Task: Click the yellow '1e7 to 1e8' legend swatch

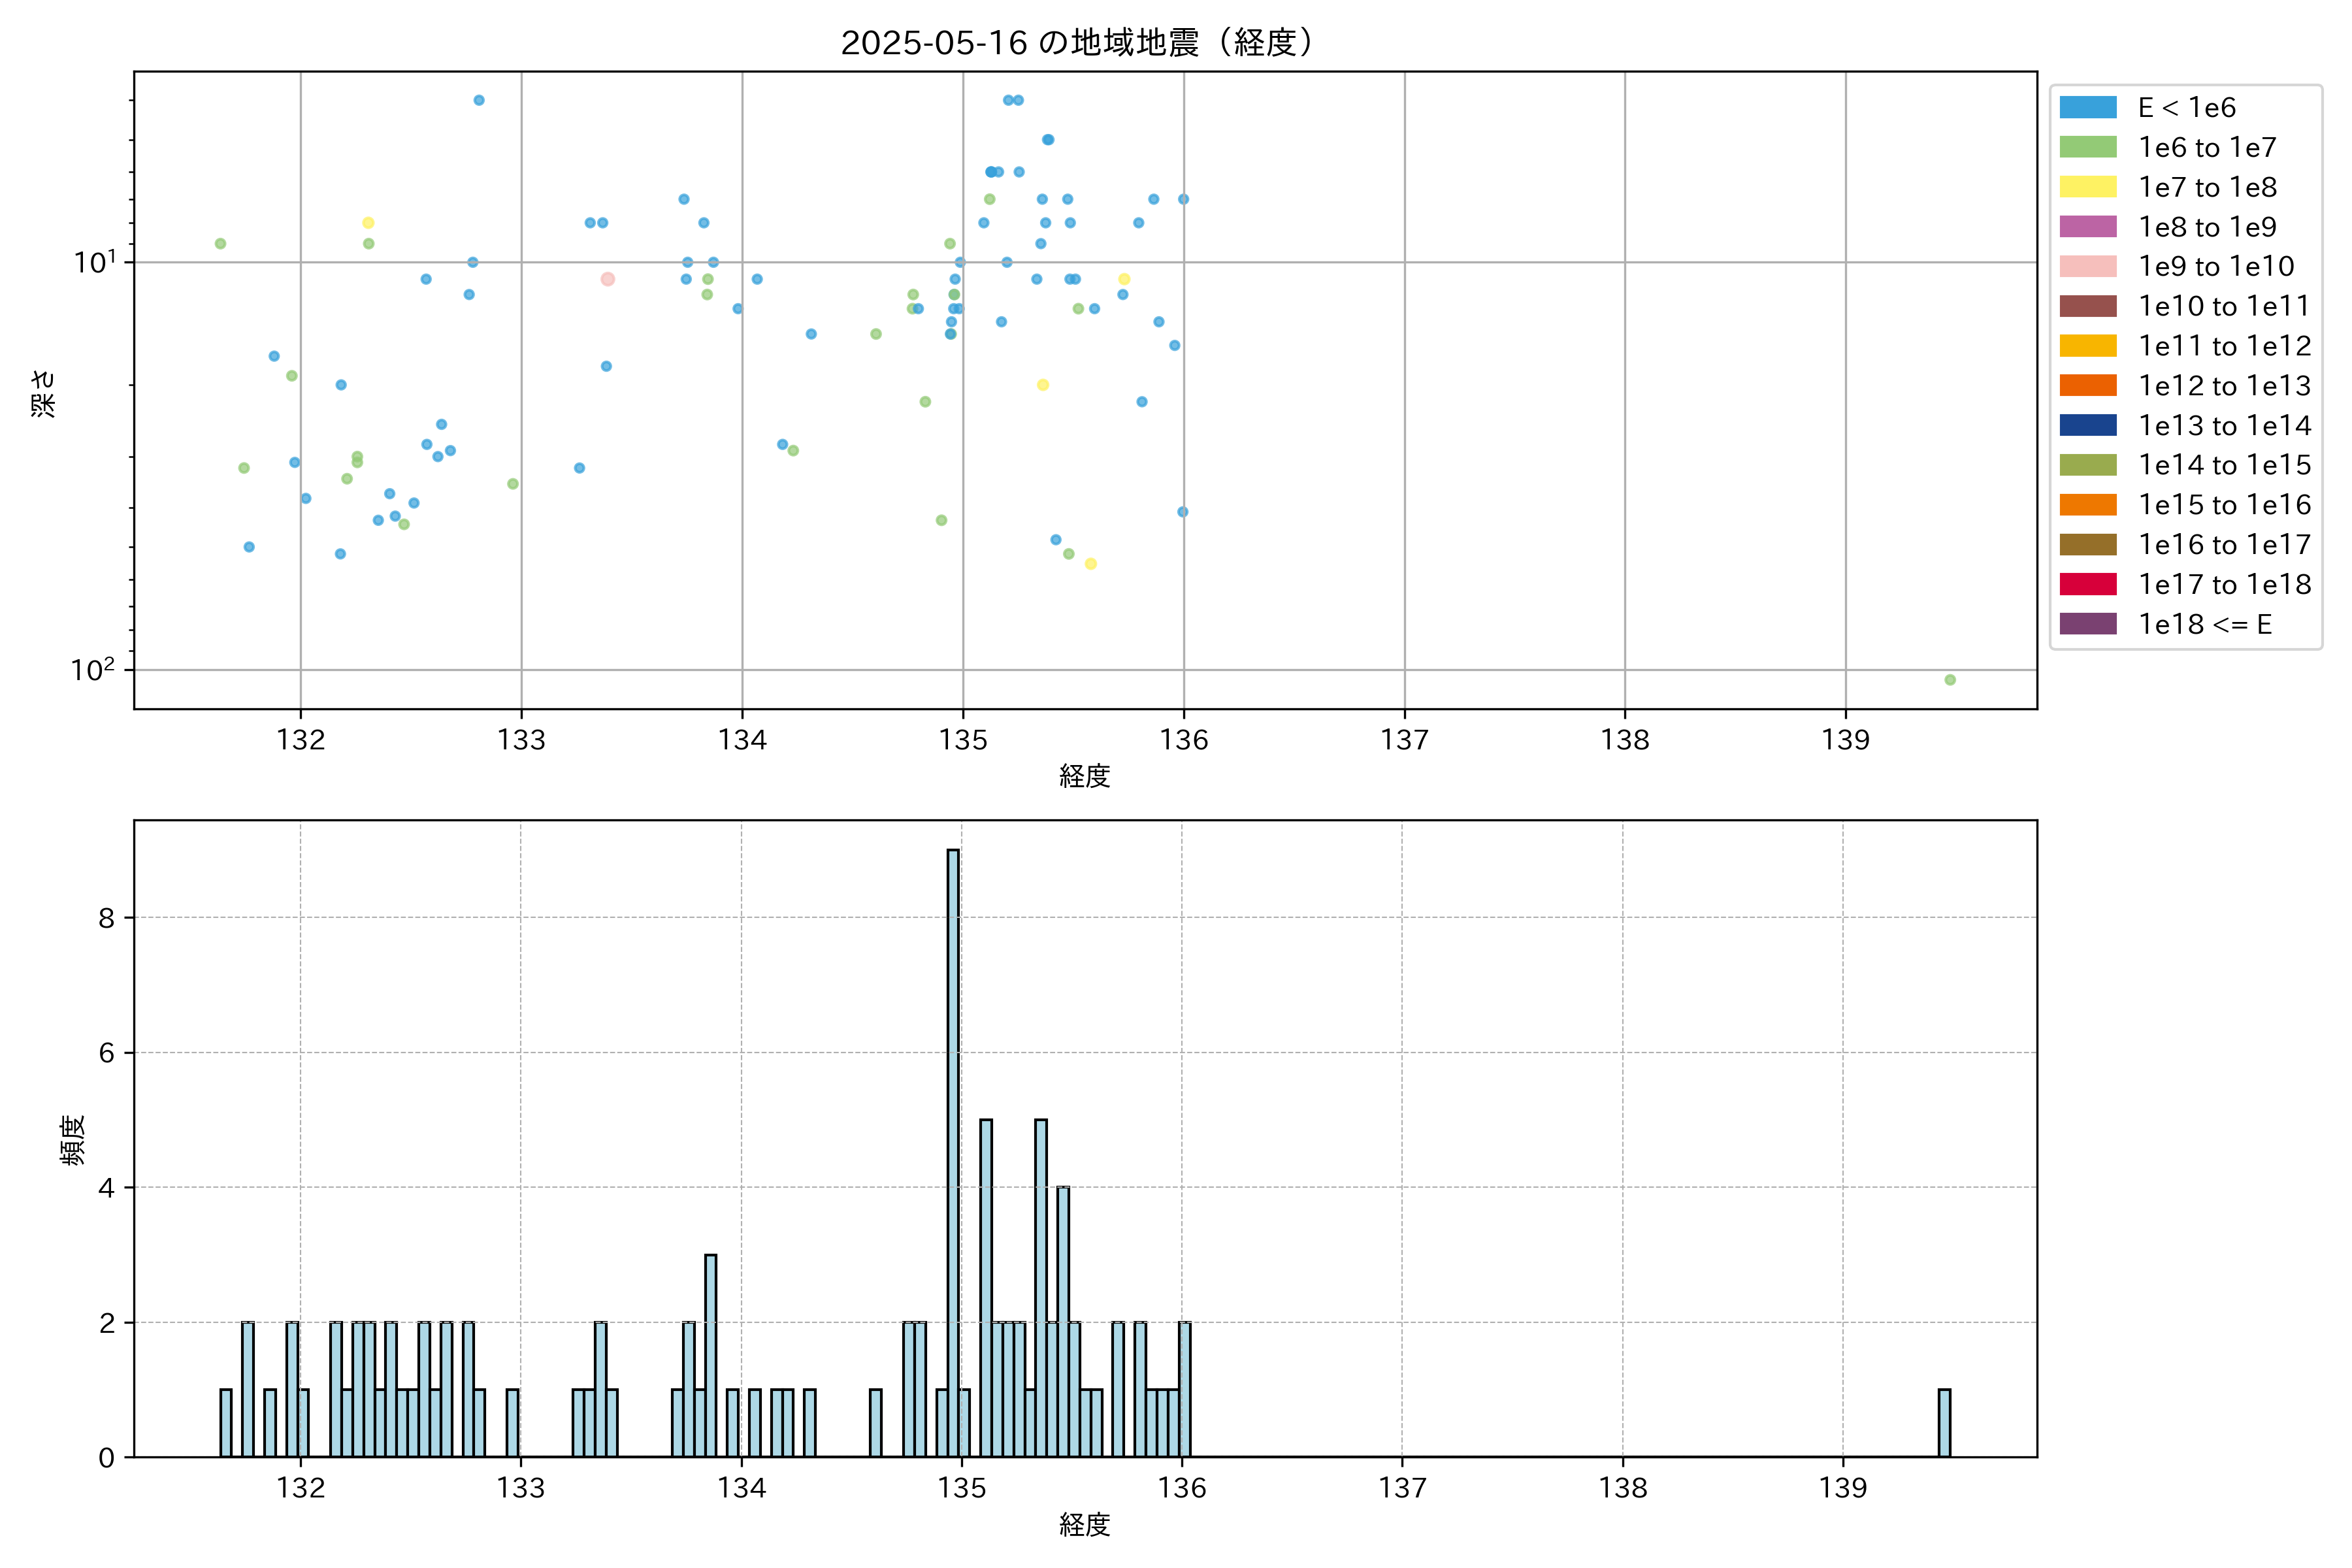Action: click(x=2087, y=187)
